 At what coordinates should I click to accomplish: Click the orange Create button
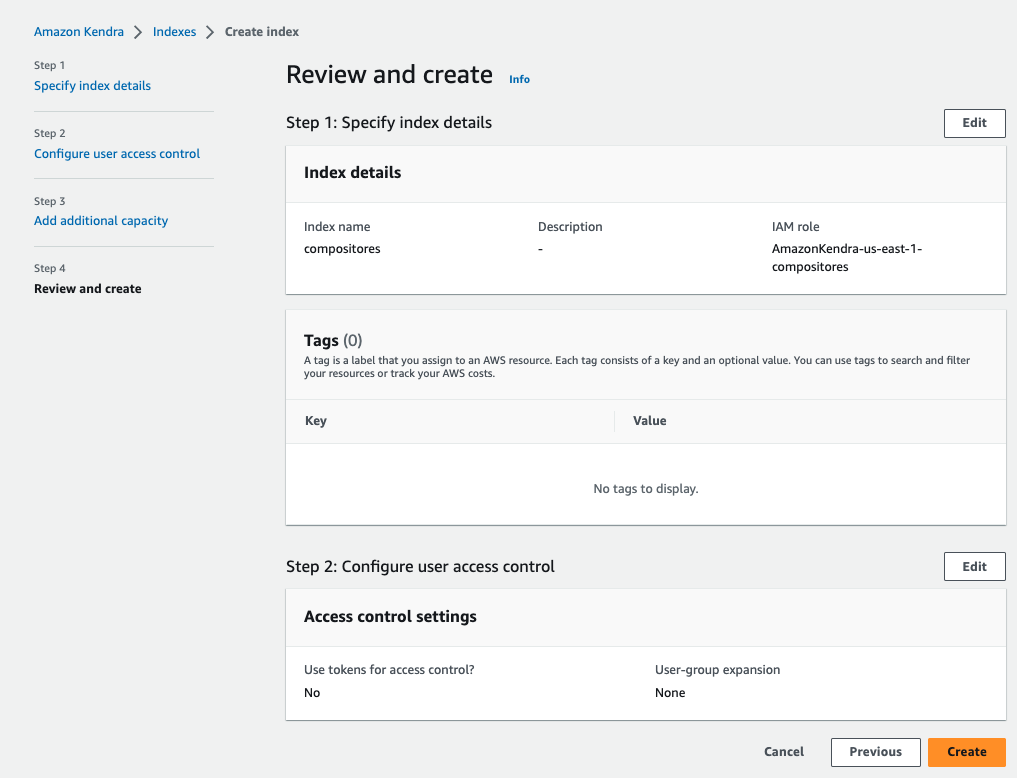click(x=966, y=752)
